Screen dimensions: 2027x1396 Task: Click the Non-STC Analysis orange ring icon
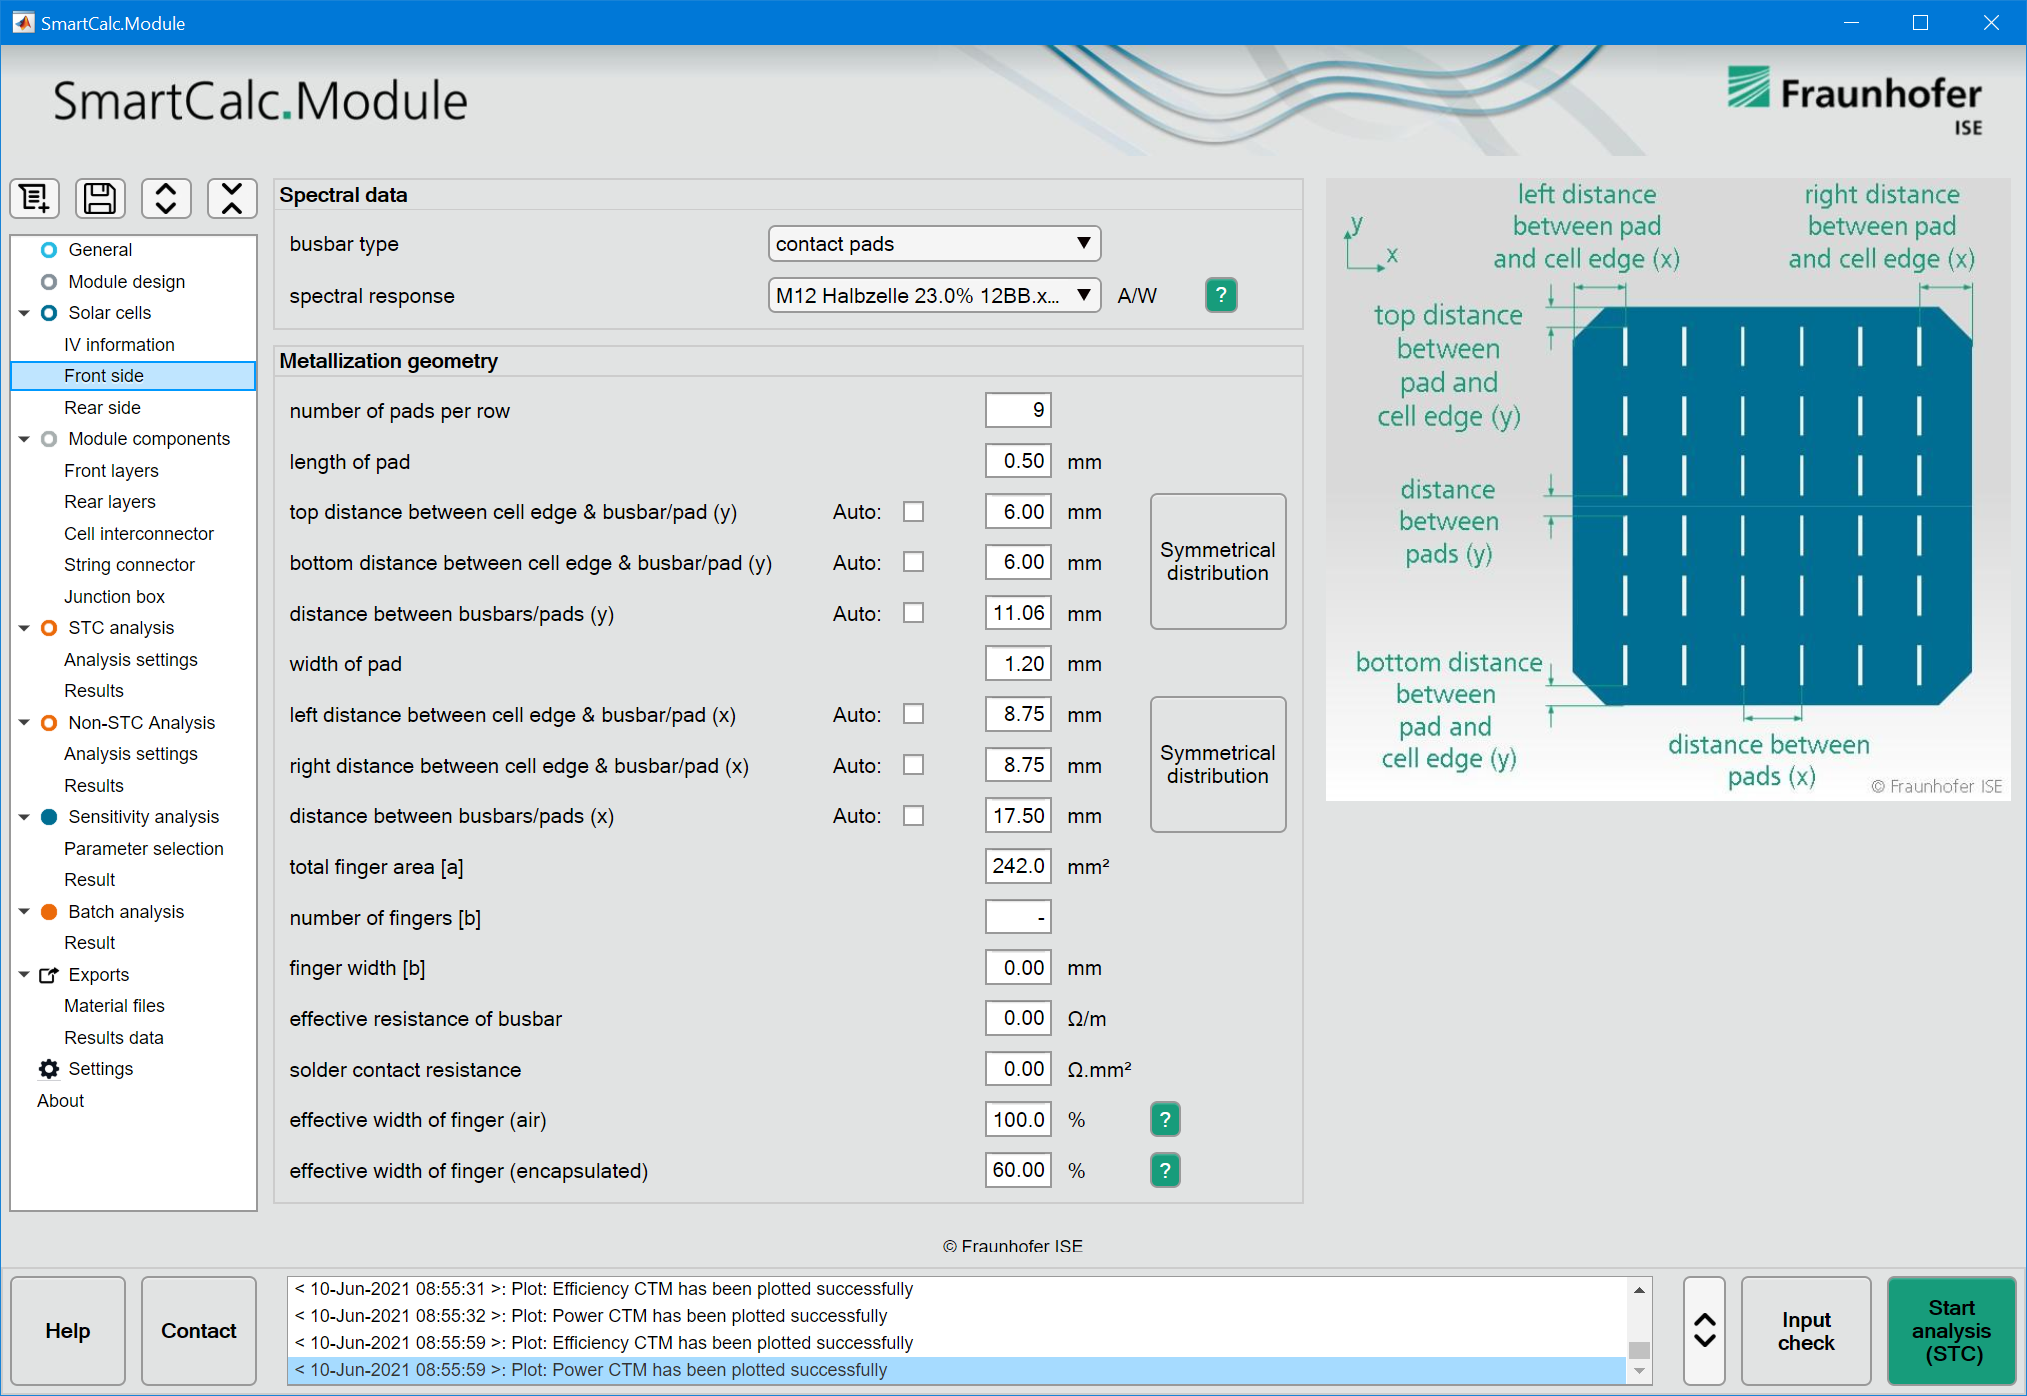pos(48,723)
